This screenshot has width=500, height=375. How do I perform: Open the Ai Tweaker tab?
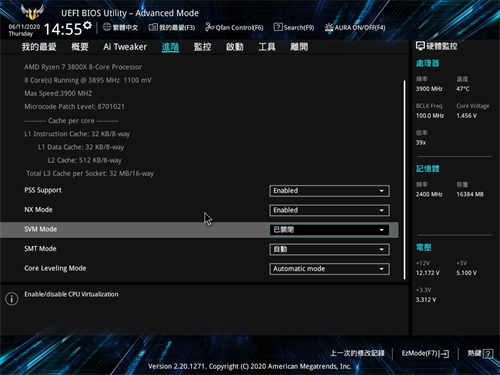click(x=125, y=47)
